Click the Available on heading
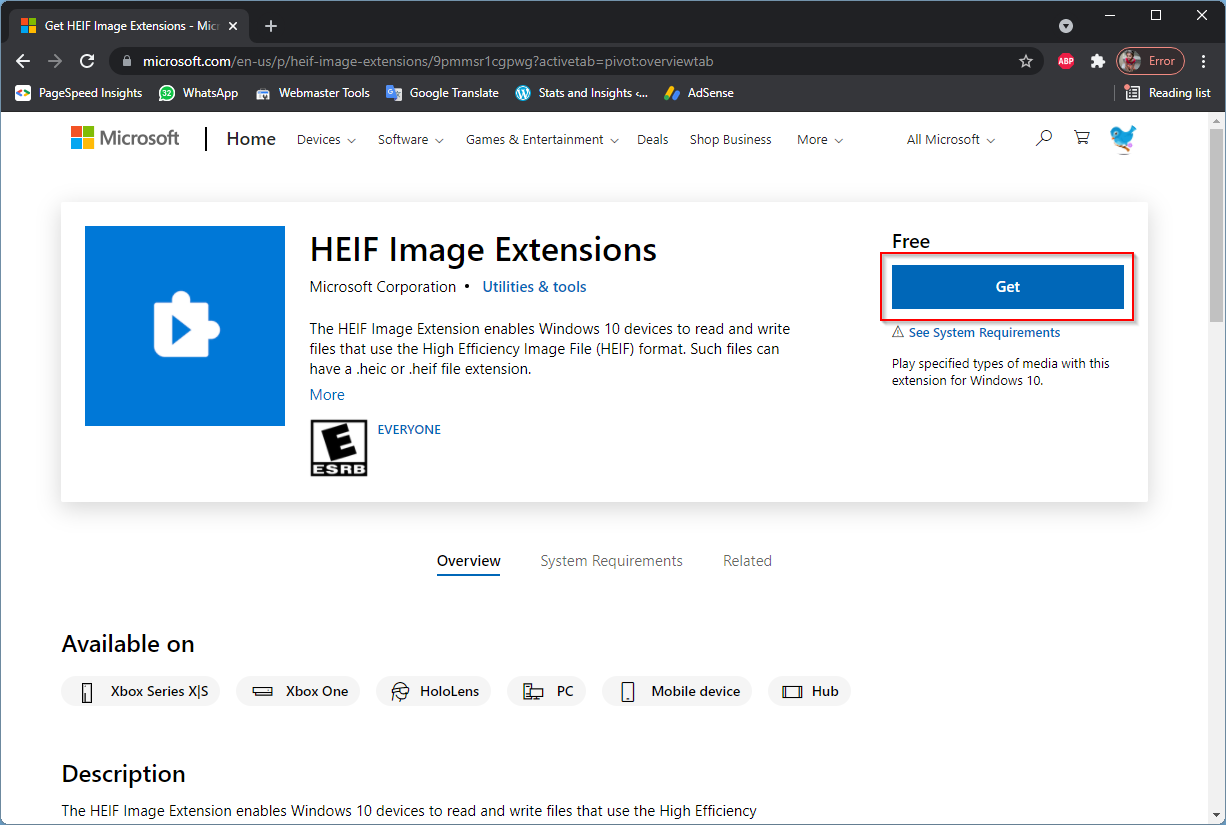Viewport: 1226px width, 825px height. (128, 644)
